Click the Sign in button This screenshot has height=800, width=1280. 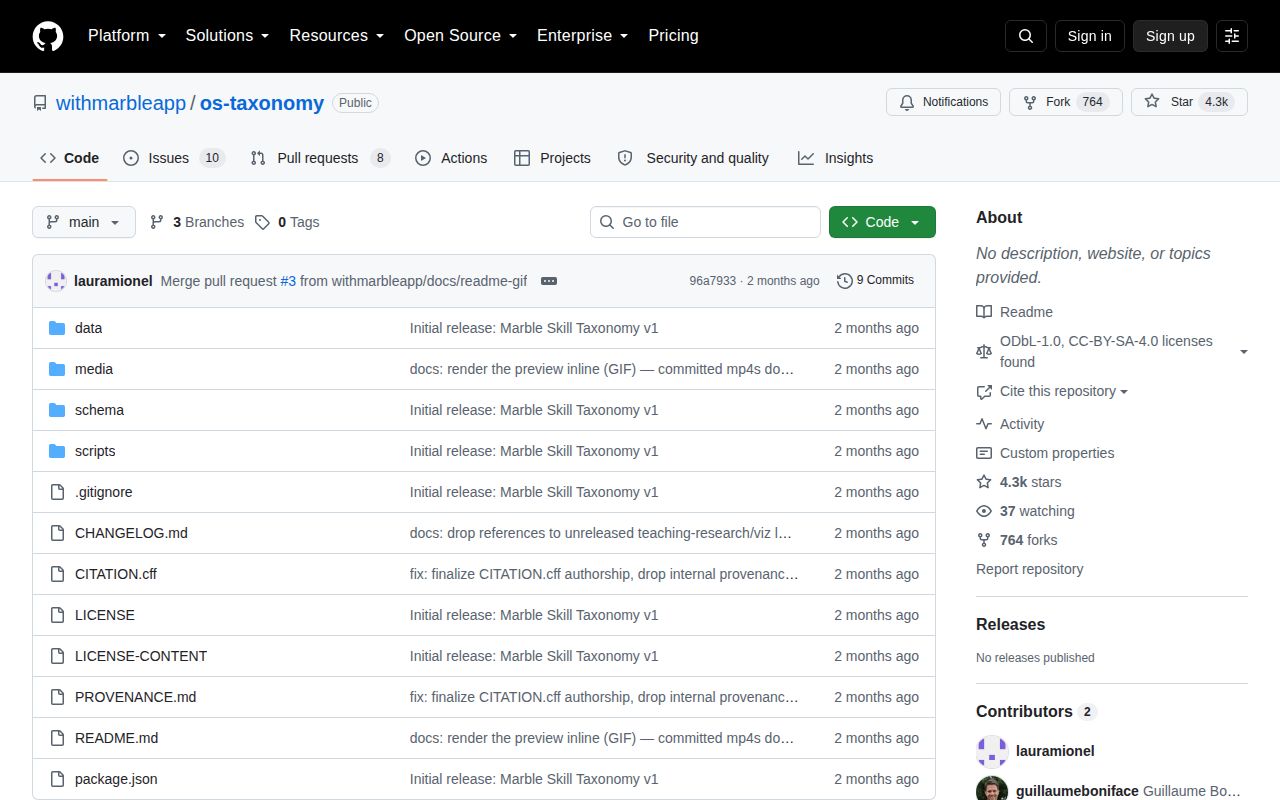click(x=1089, y=36)
